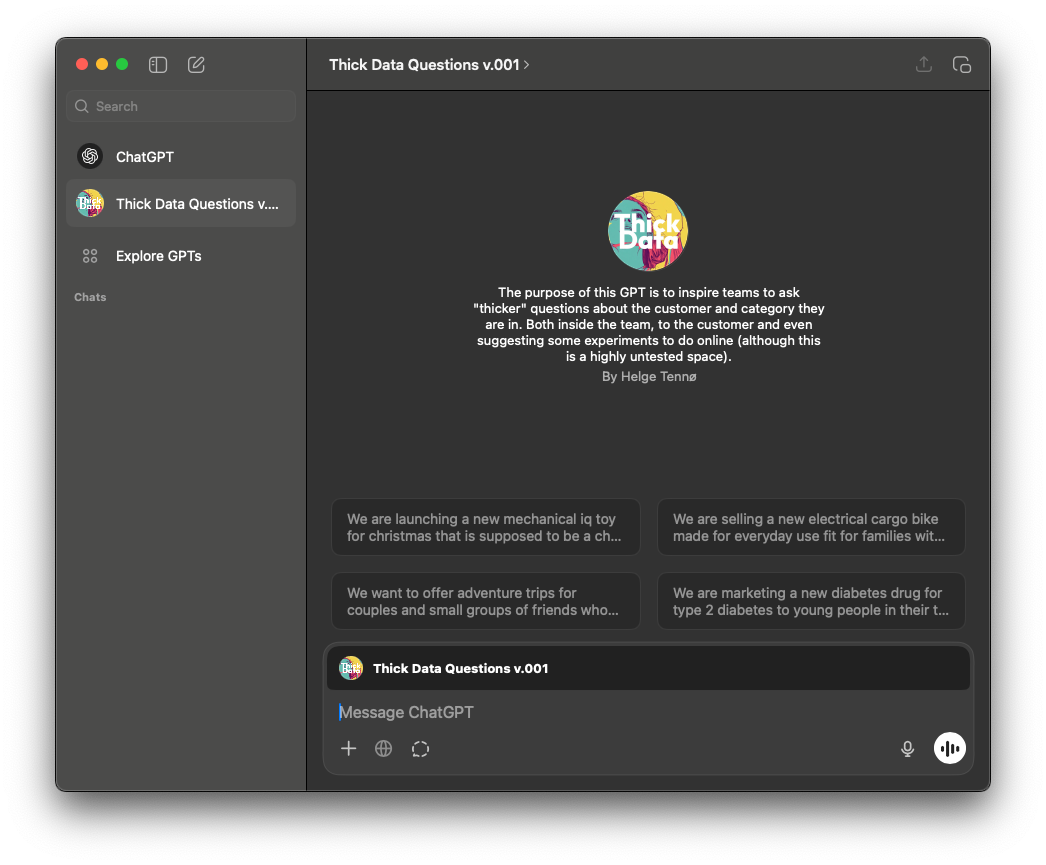
Task: Click the share upload icon
Action: [x=923, y=65]
